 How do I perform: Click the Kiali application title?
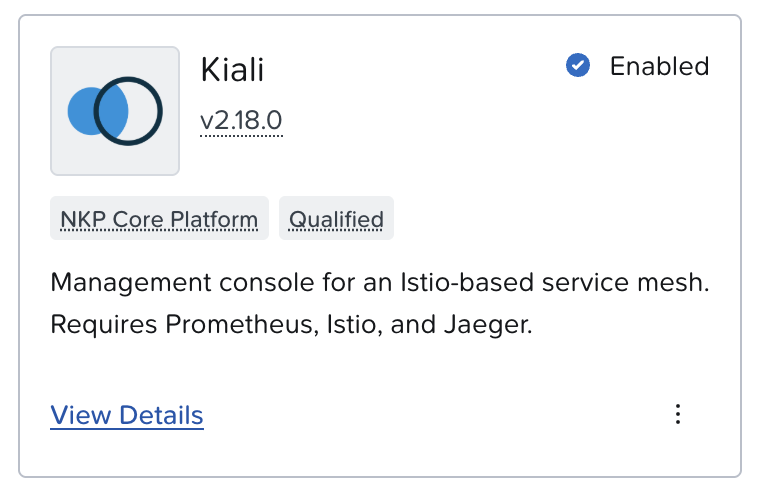232,69
